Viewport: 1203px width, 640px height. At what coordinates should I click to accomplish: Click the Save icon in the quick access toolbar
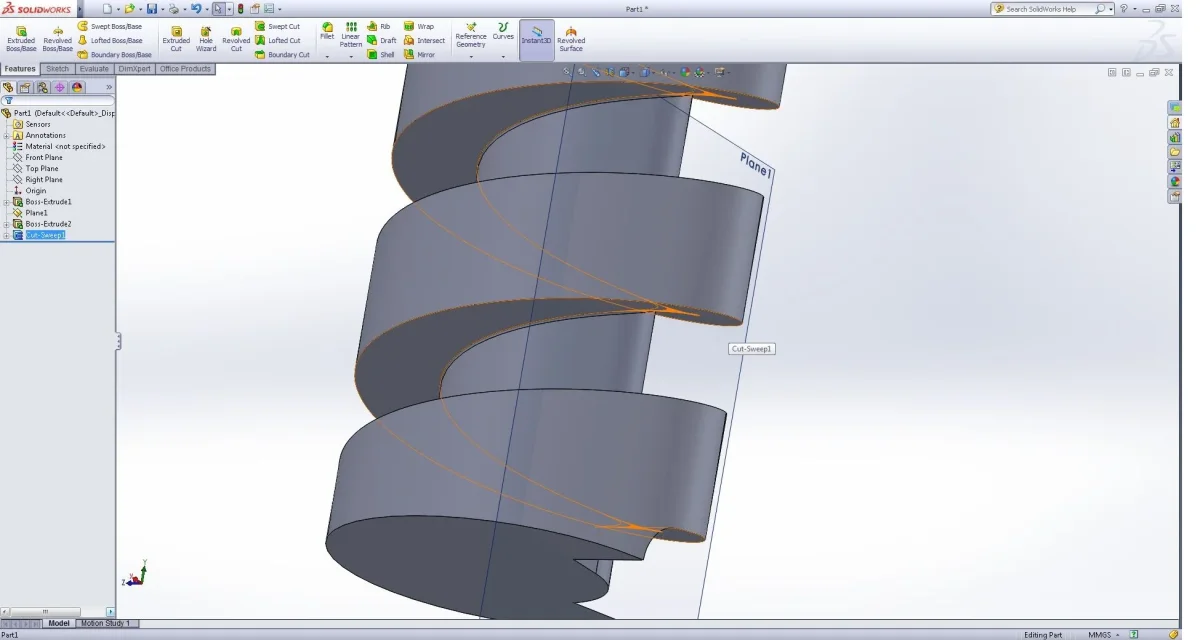151,9
